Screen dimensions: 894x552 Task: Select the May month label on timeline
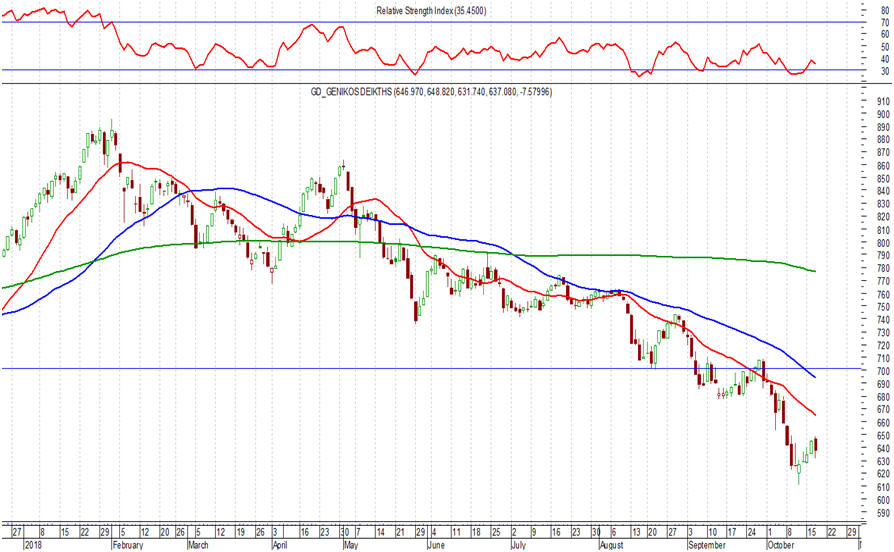tap(351, 545)
